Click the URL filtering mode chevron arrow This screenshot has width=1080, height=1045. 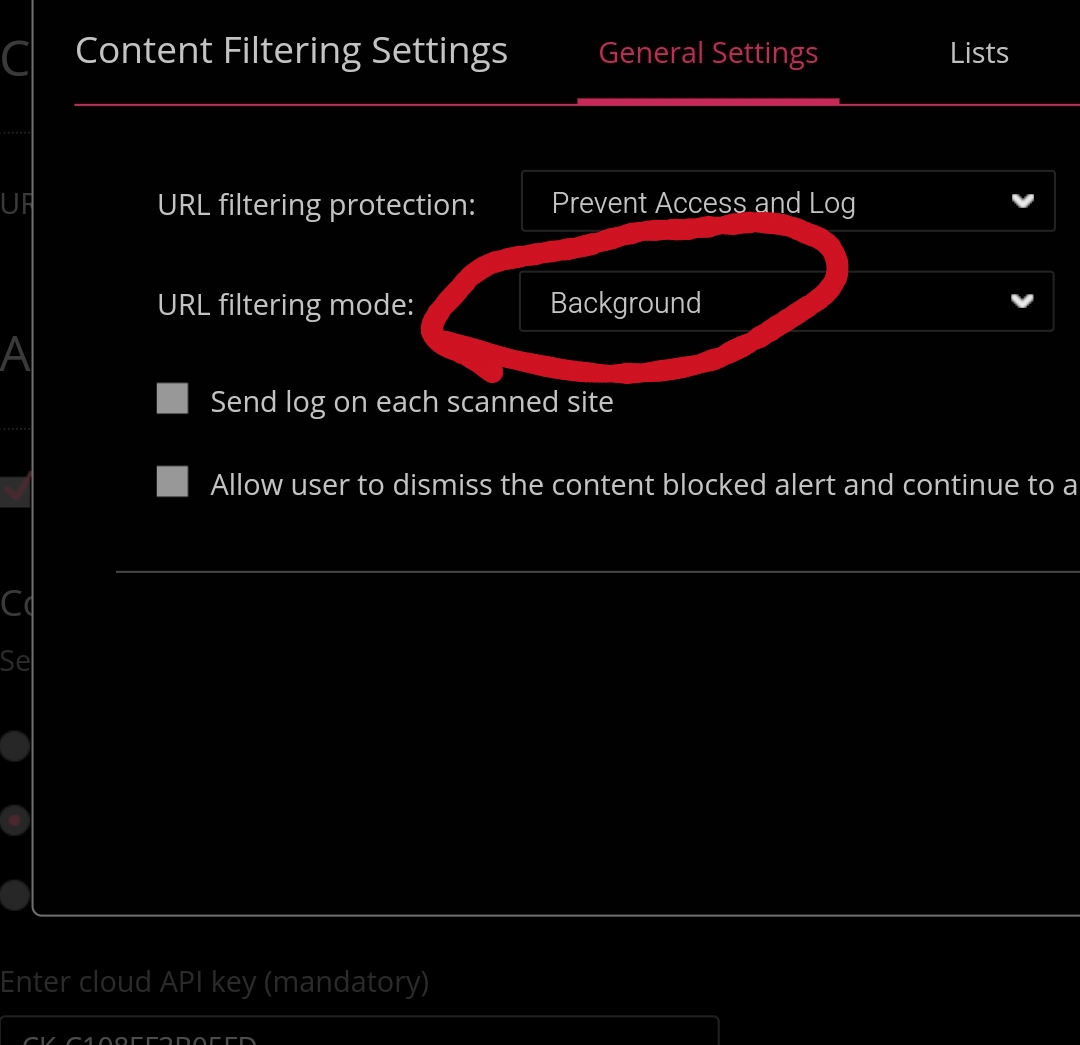coord(1021,301)
